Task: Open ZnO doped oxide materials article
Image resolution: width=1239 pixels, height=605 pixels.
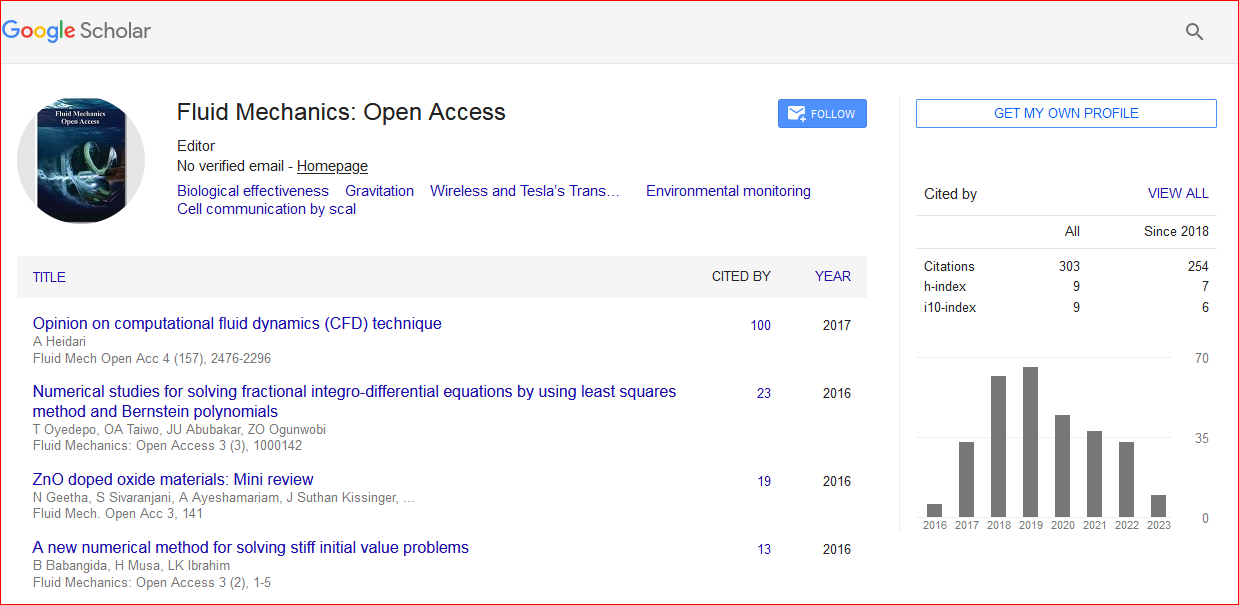Action: [x=173, y=480]
